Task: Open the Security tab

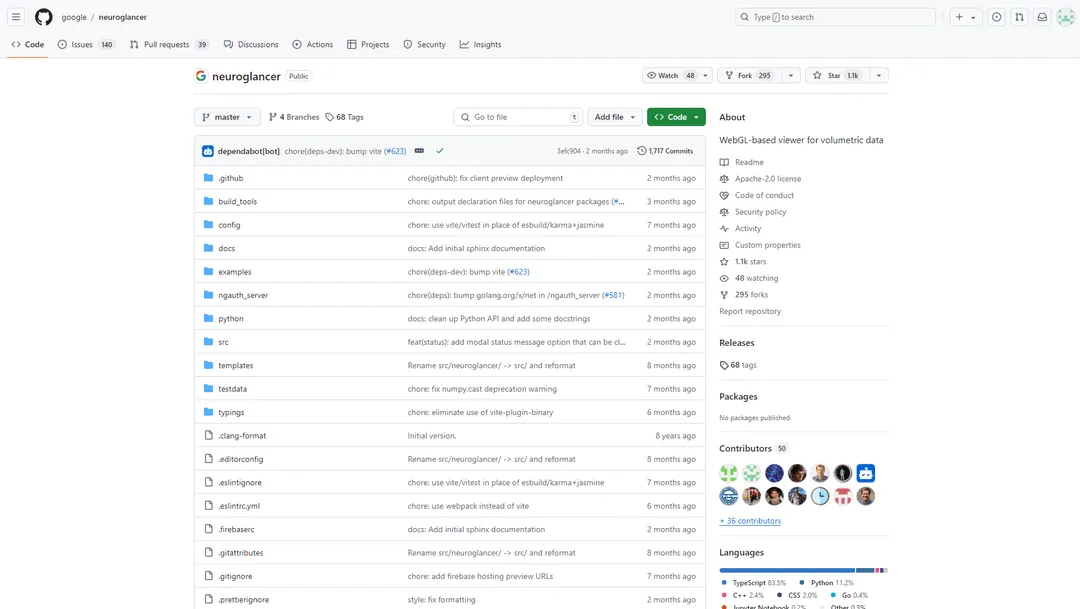Action: point(424,45)
